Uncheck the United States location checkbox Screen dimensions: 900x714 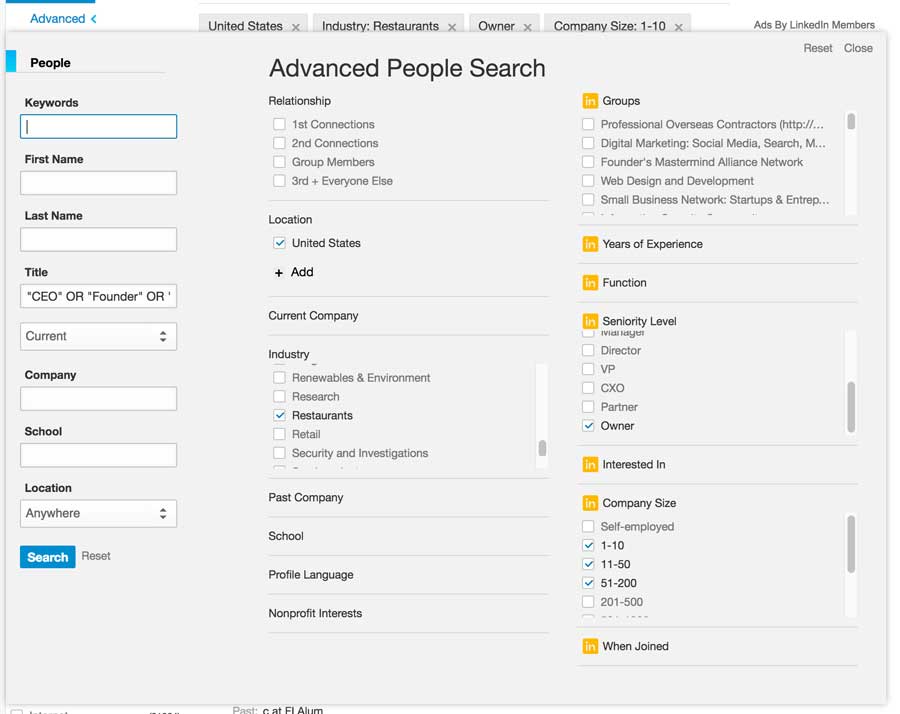coord(279,243)
